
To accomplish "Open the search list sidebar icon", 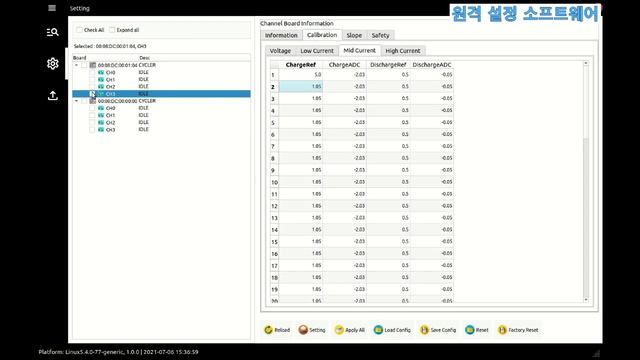I will click(52, 32).
